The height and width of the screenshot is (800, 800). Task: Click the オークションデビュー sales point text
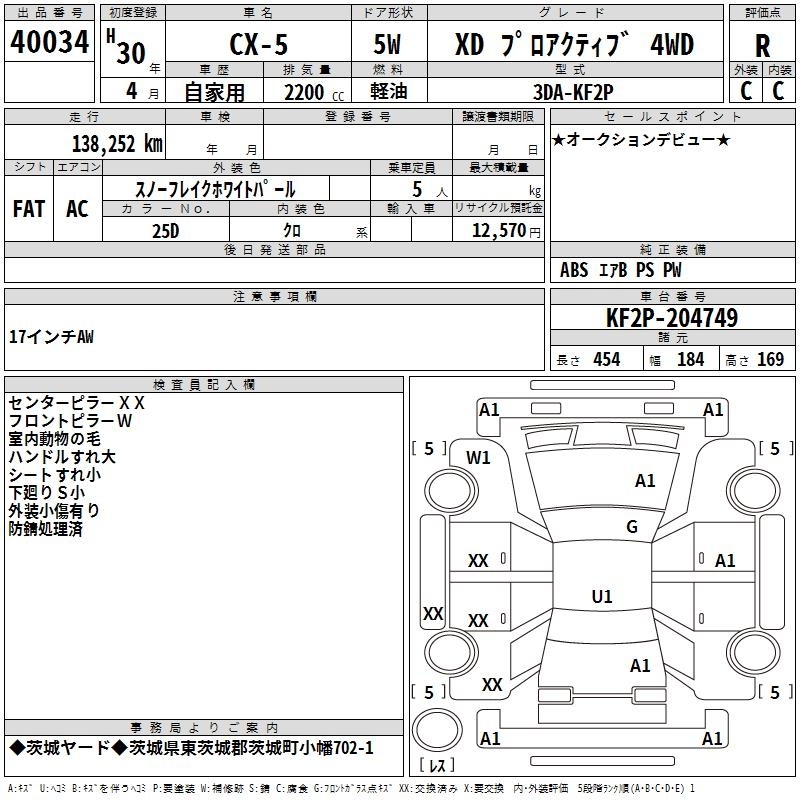(641, 140)
